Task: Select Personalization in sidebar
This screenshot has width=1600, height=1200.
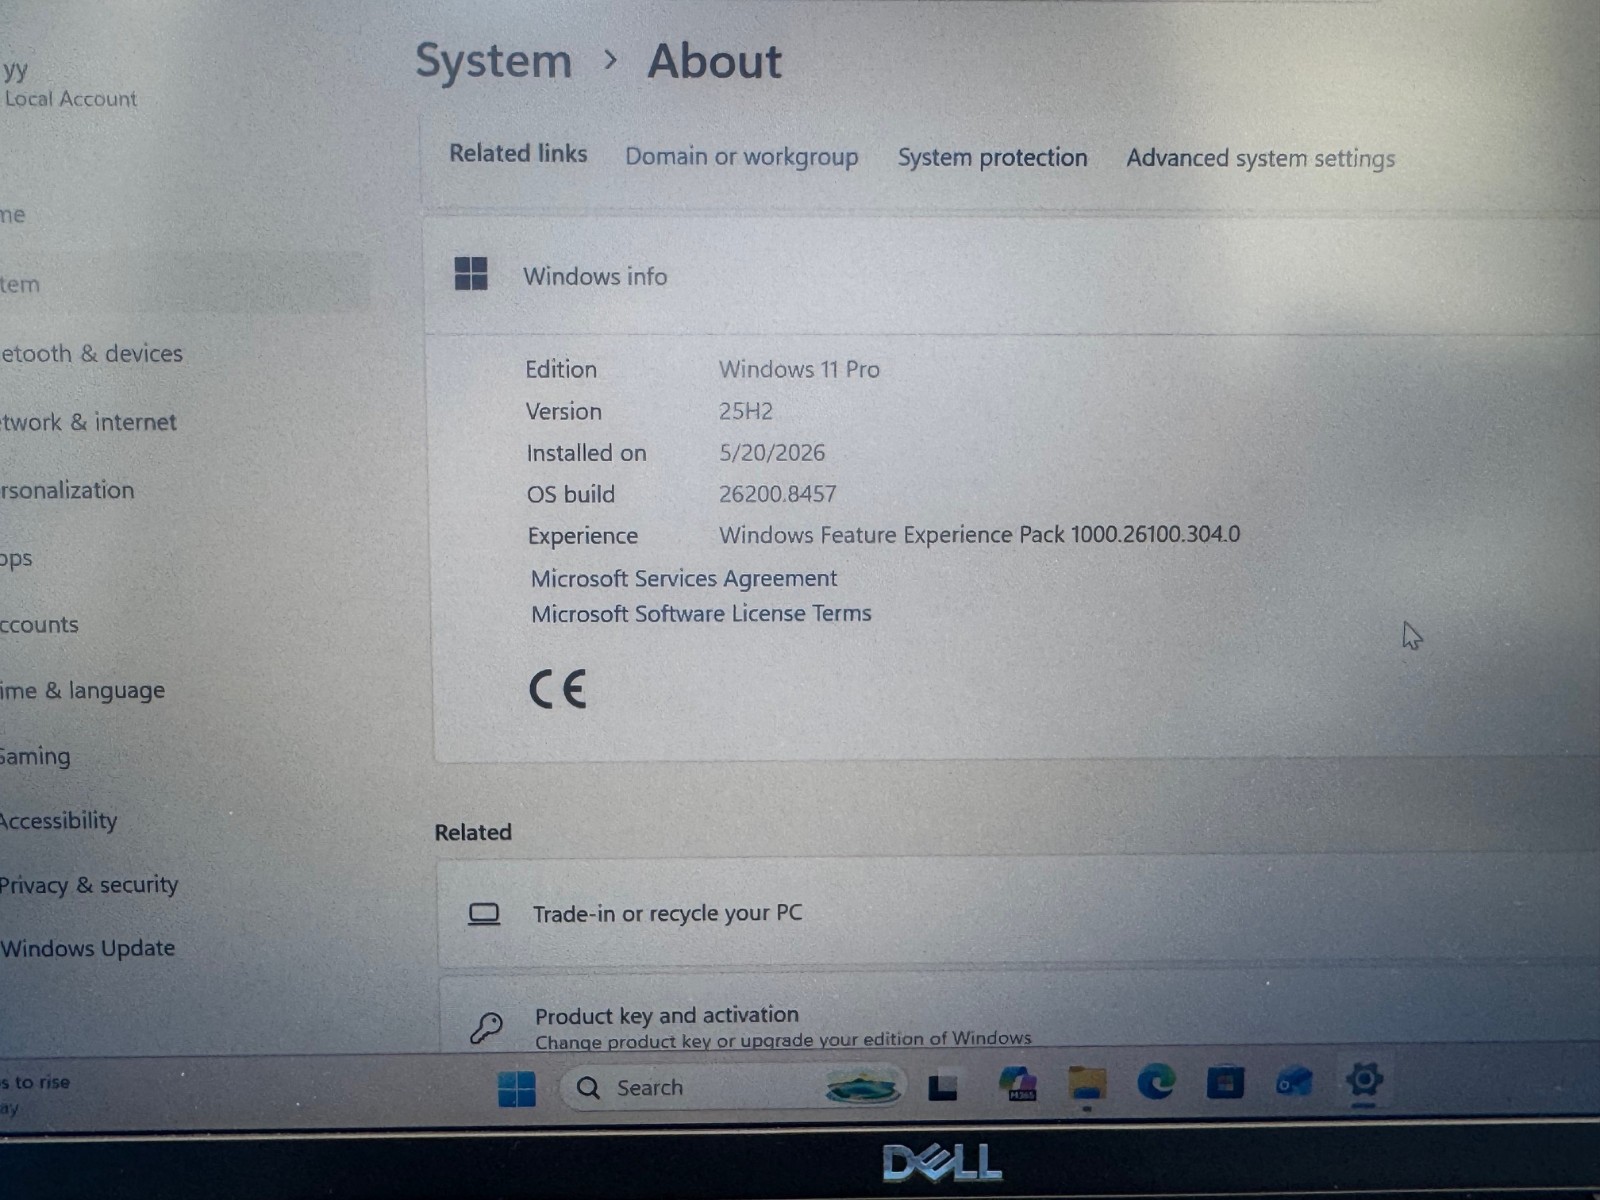Action: tap(67, 491)
